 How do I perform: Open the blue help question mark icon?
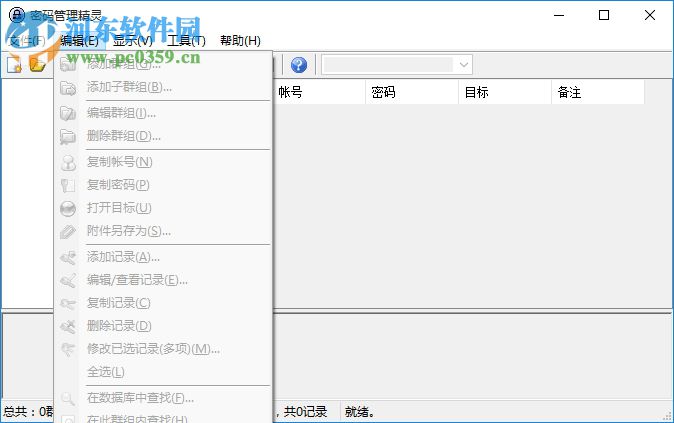tap(299, 65)
